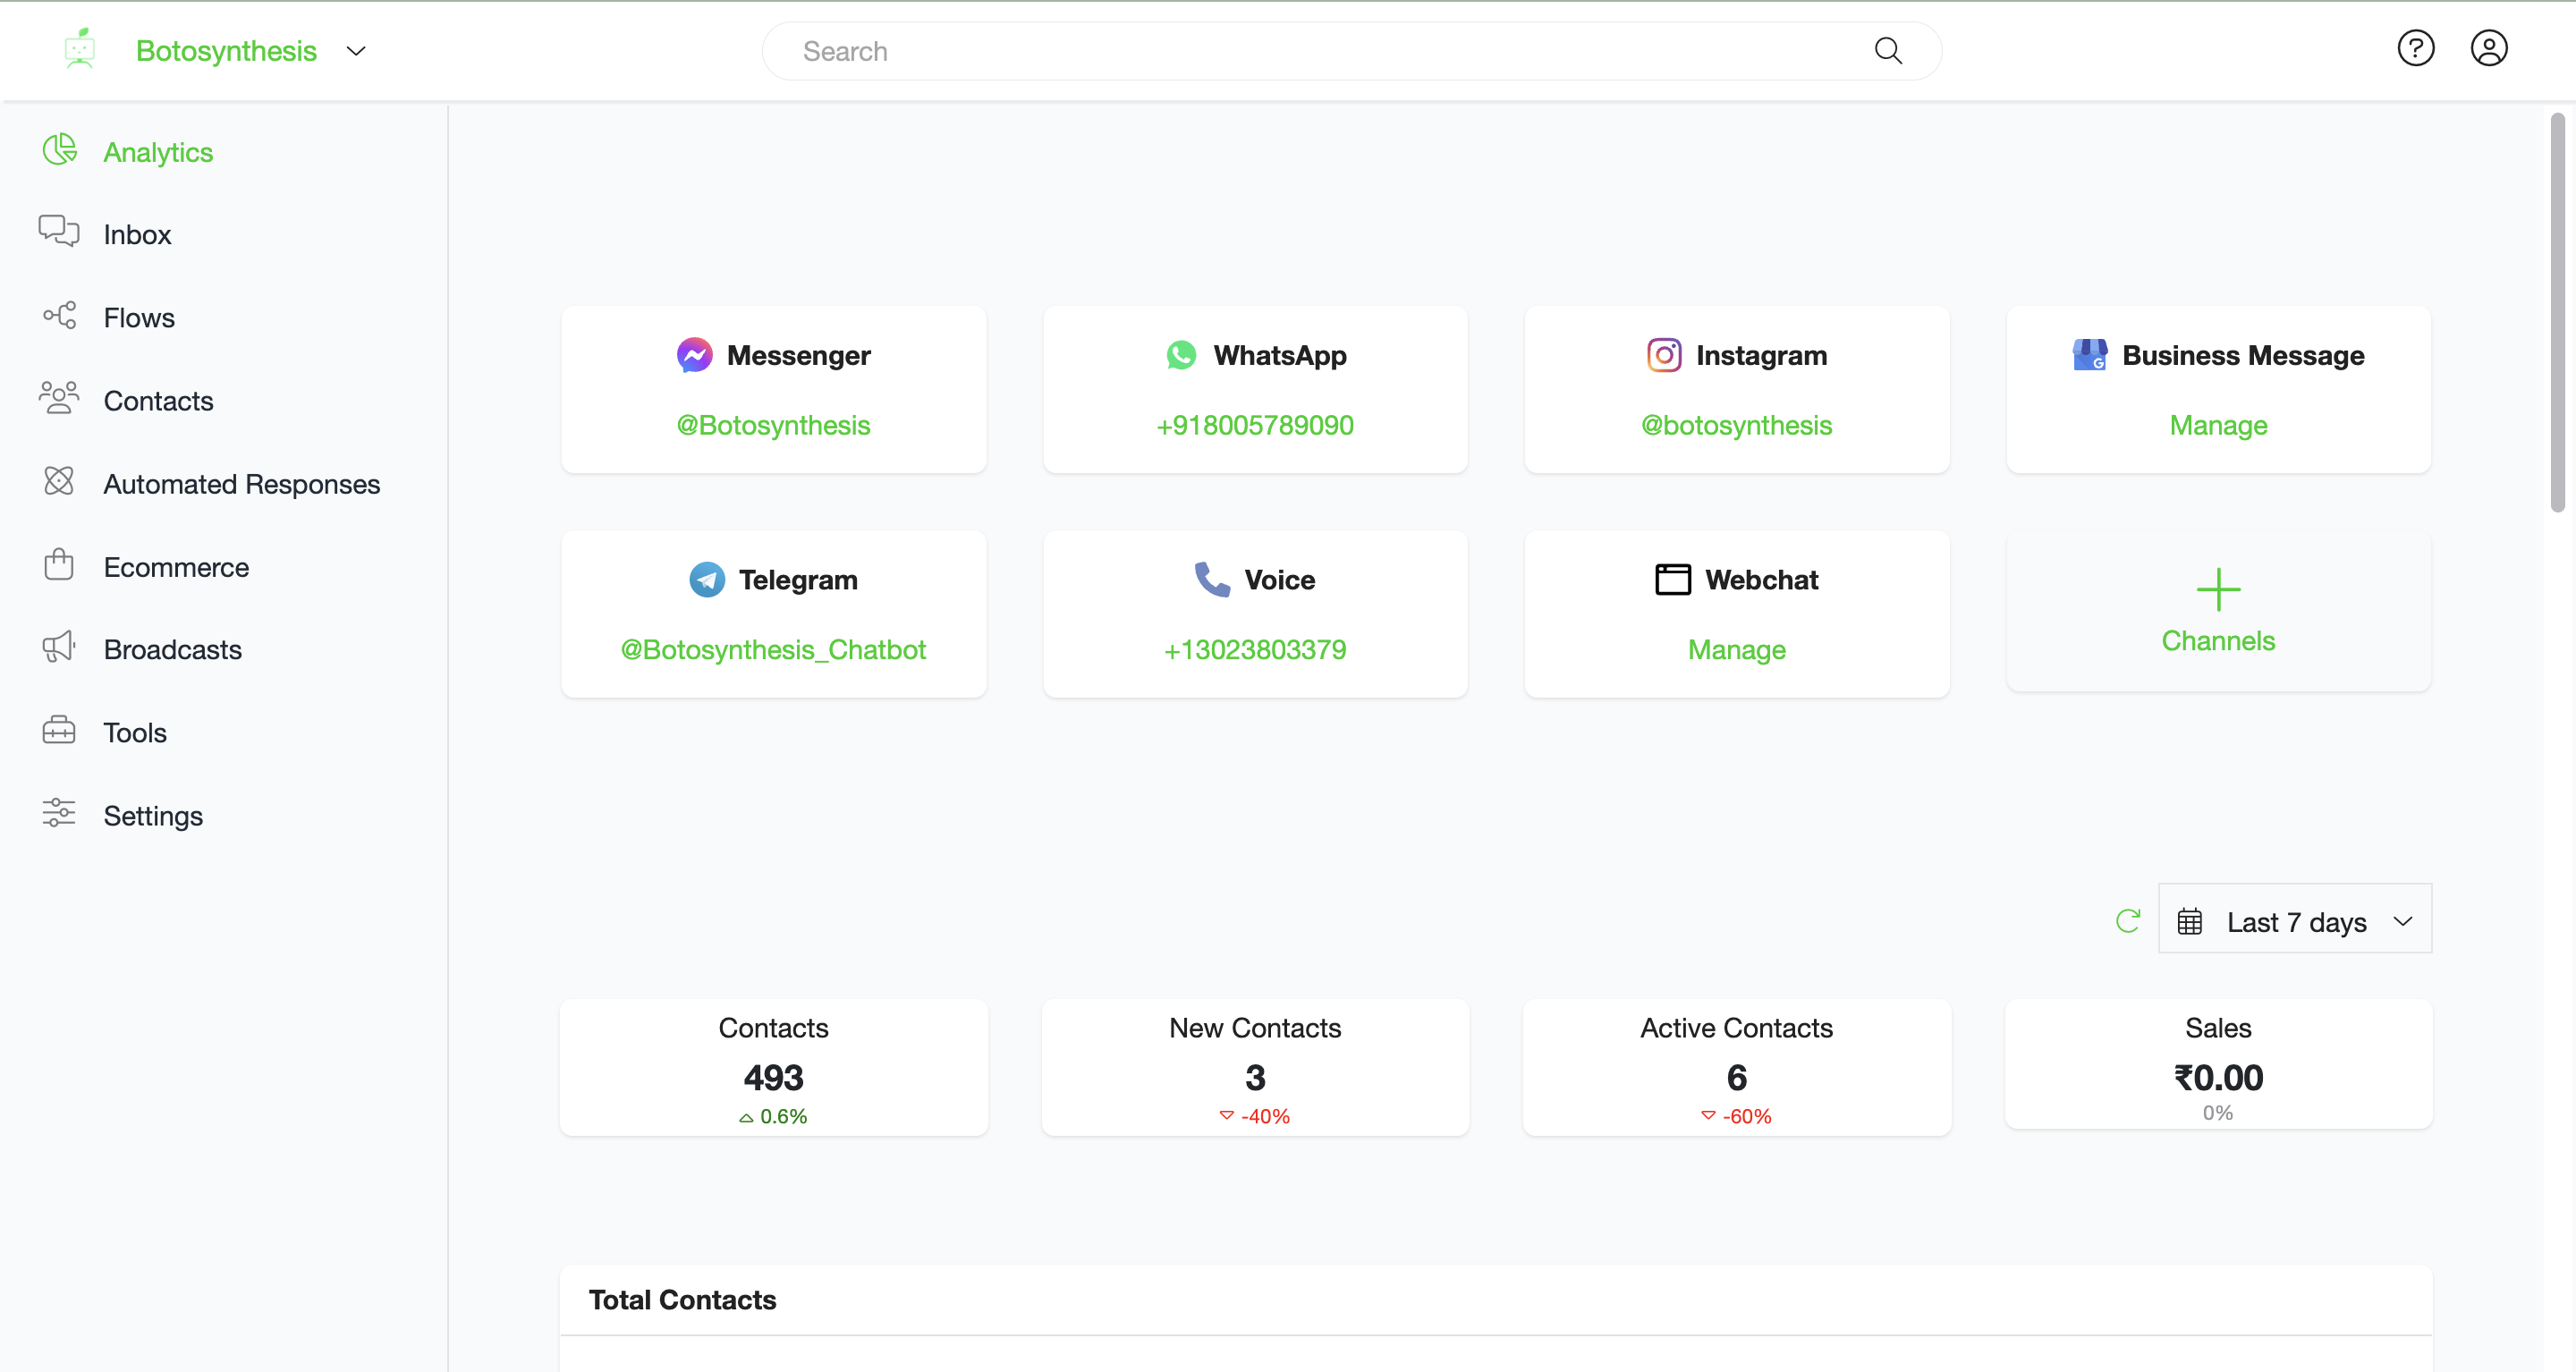Click the help question mark icon
2576x1372 pixels.
coord(2415,48)
